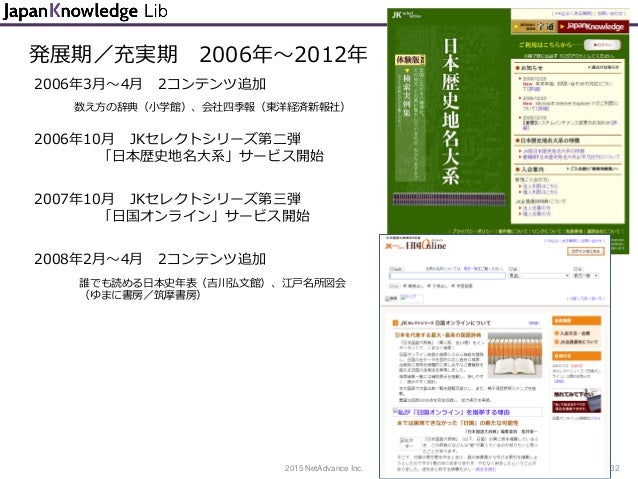Open the red JapanKnowledge banner
This screenshot has width=638, height=479.
pos(593,26)
